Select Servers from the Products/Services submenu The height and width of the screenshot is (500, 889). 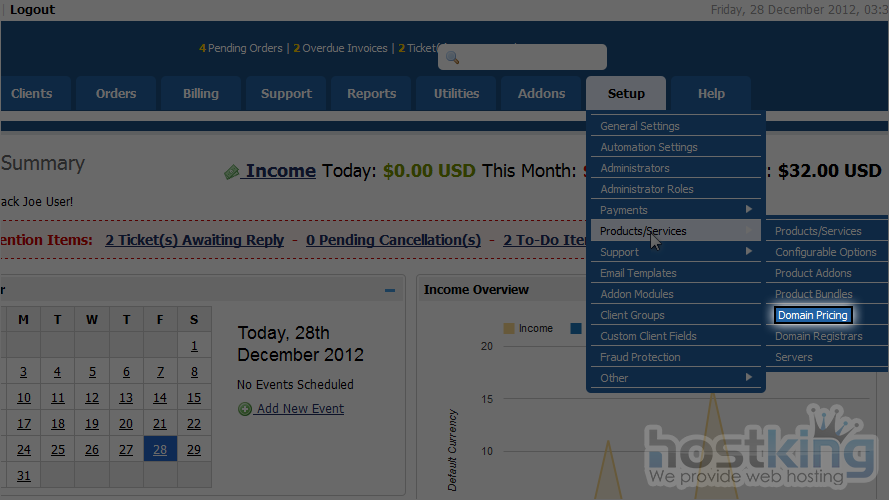coord(794,357)
